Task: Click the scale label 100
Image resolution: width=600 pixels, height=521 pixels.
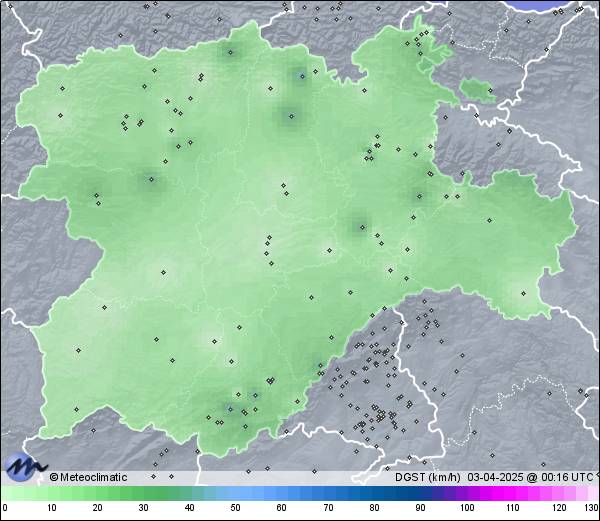Action: [x=467, y=508]
